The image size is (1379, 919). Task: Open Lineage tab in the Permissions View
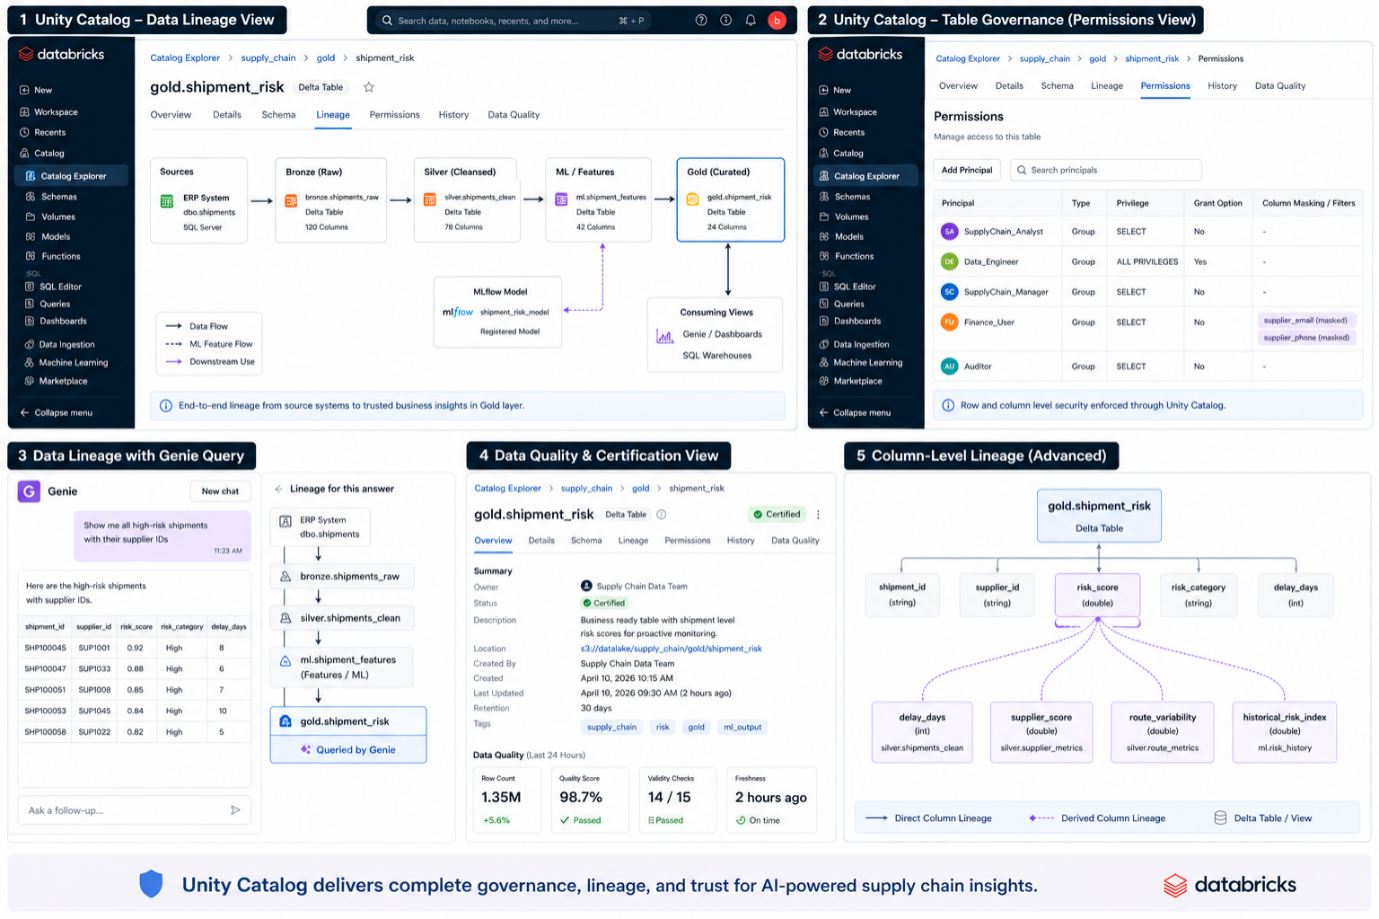pyautogui.click(x=1107, y=86)
